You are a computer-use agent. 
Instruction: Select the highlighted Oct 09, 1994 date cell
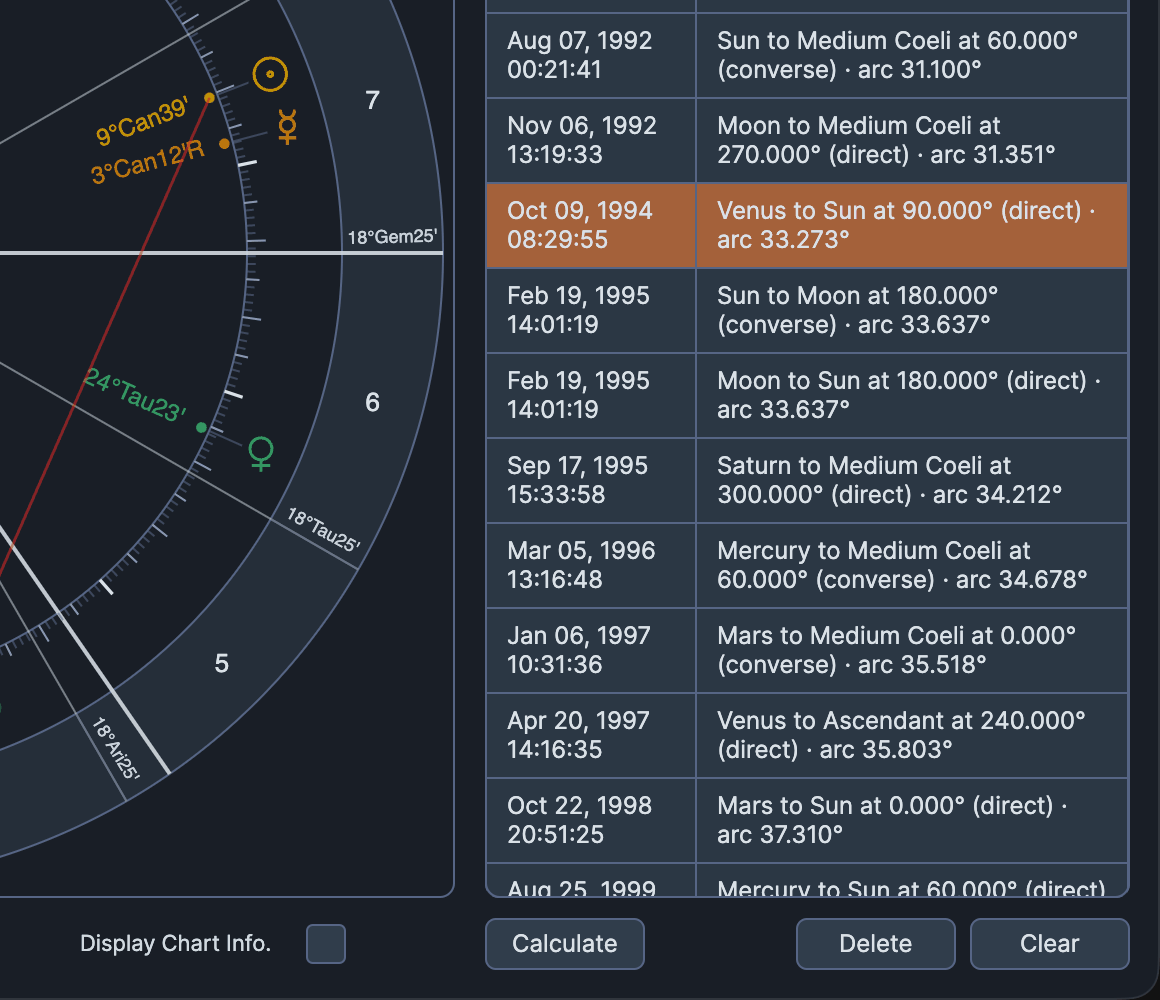coord(590,226)
